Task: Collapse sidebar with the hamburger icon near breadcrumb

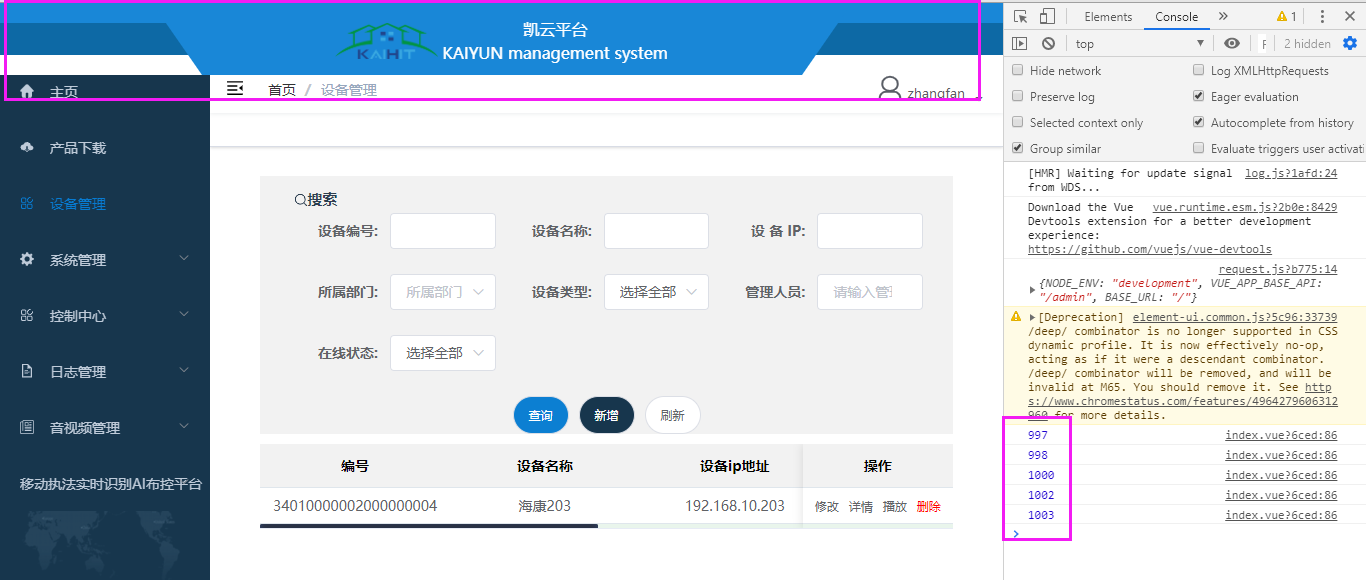Action: click(235, 88)
